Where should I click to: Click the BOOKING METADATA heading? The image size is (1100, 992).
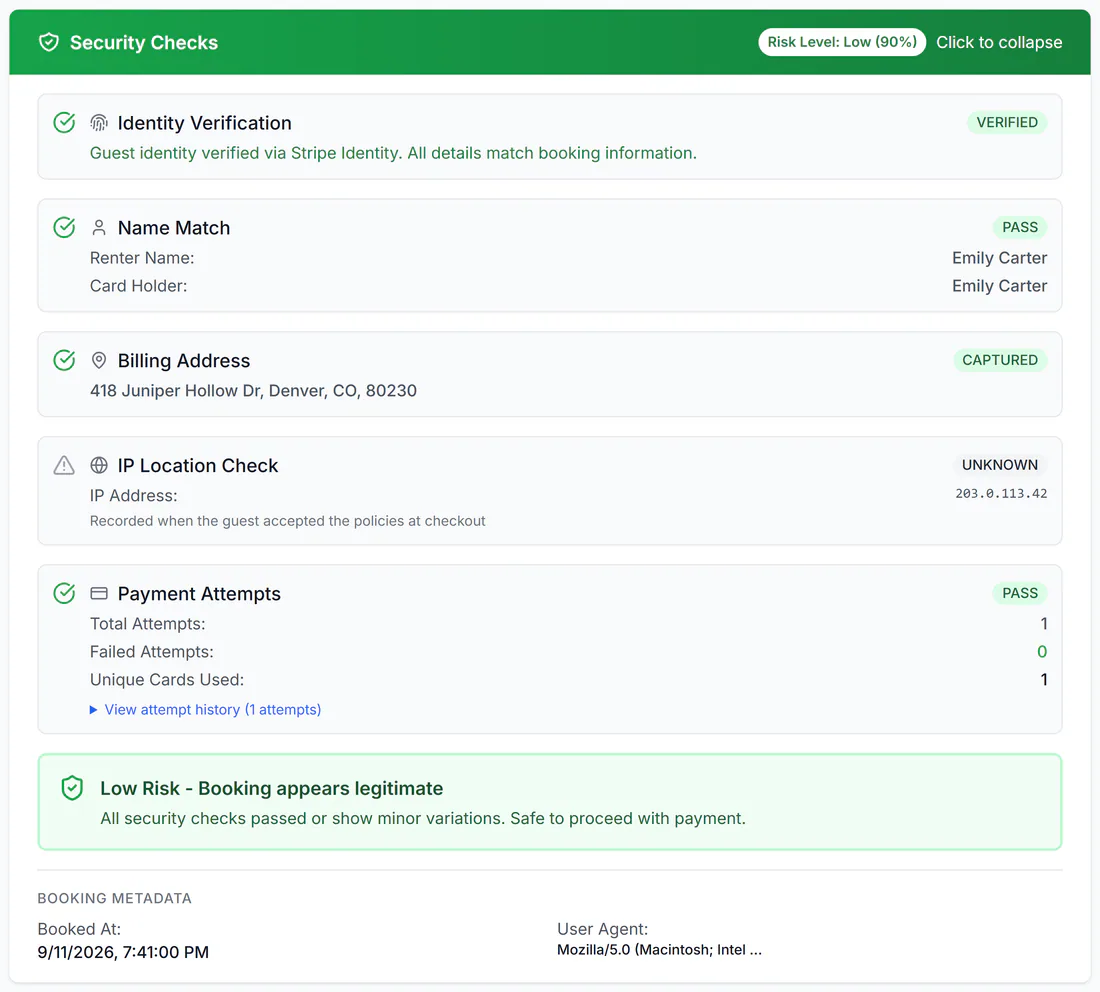(x=114, y=899)
